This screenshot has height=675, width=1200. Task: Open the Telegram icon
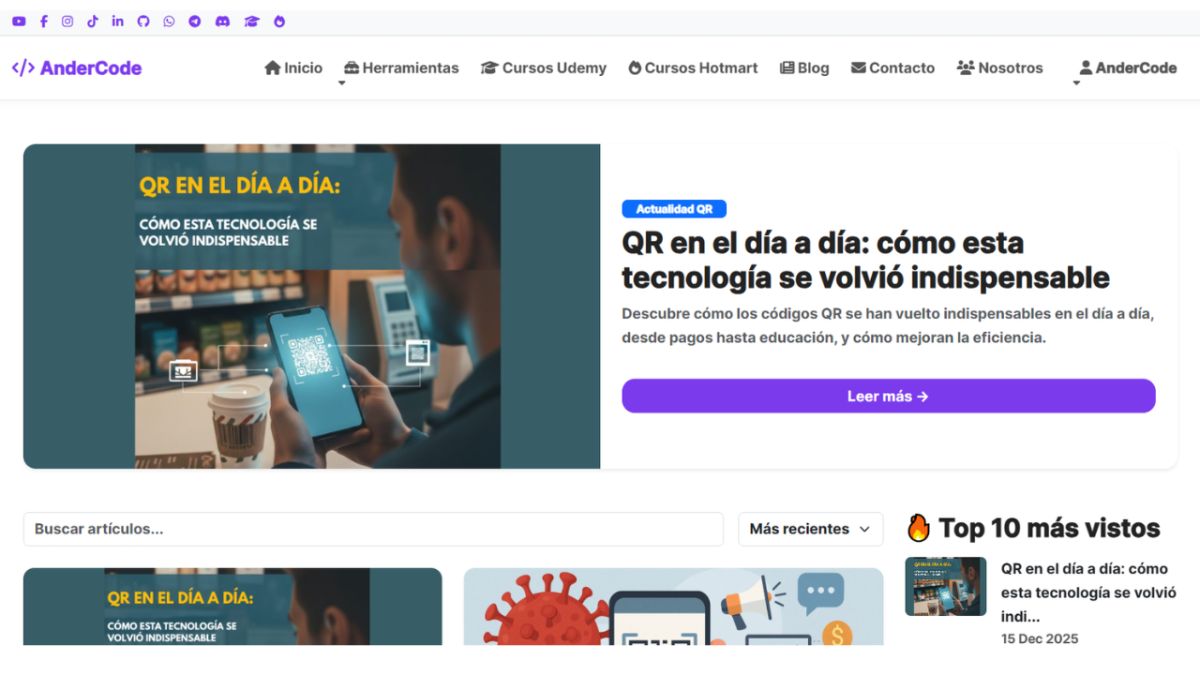(194, 21)
